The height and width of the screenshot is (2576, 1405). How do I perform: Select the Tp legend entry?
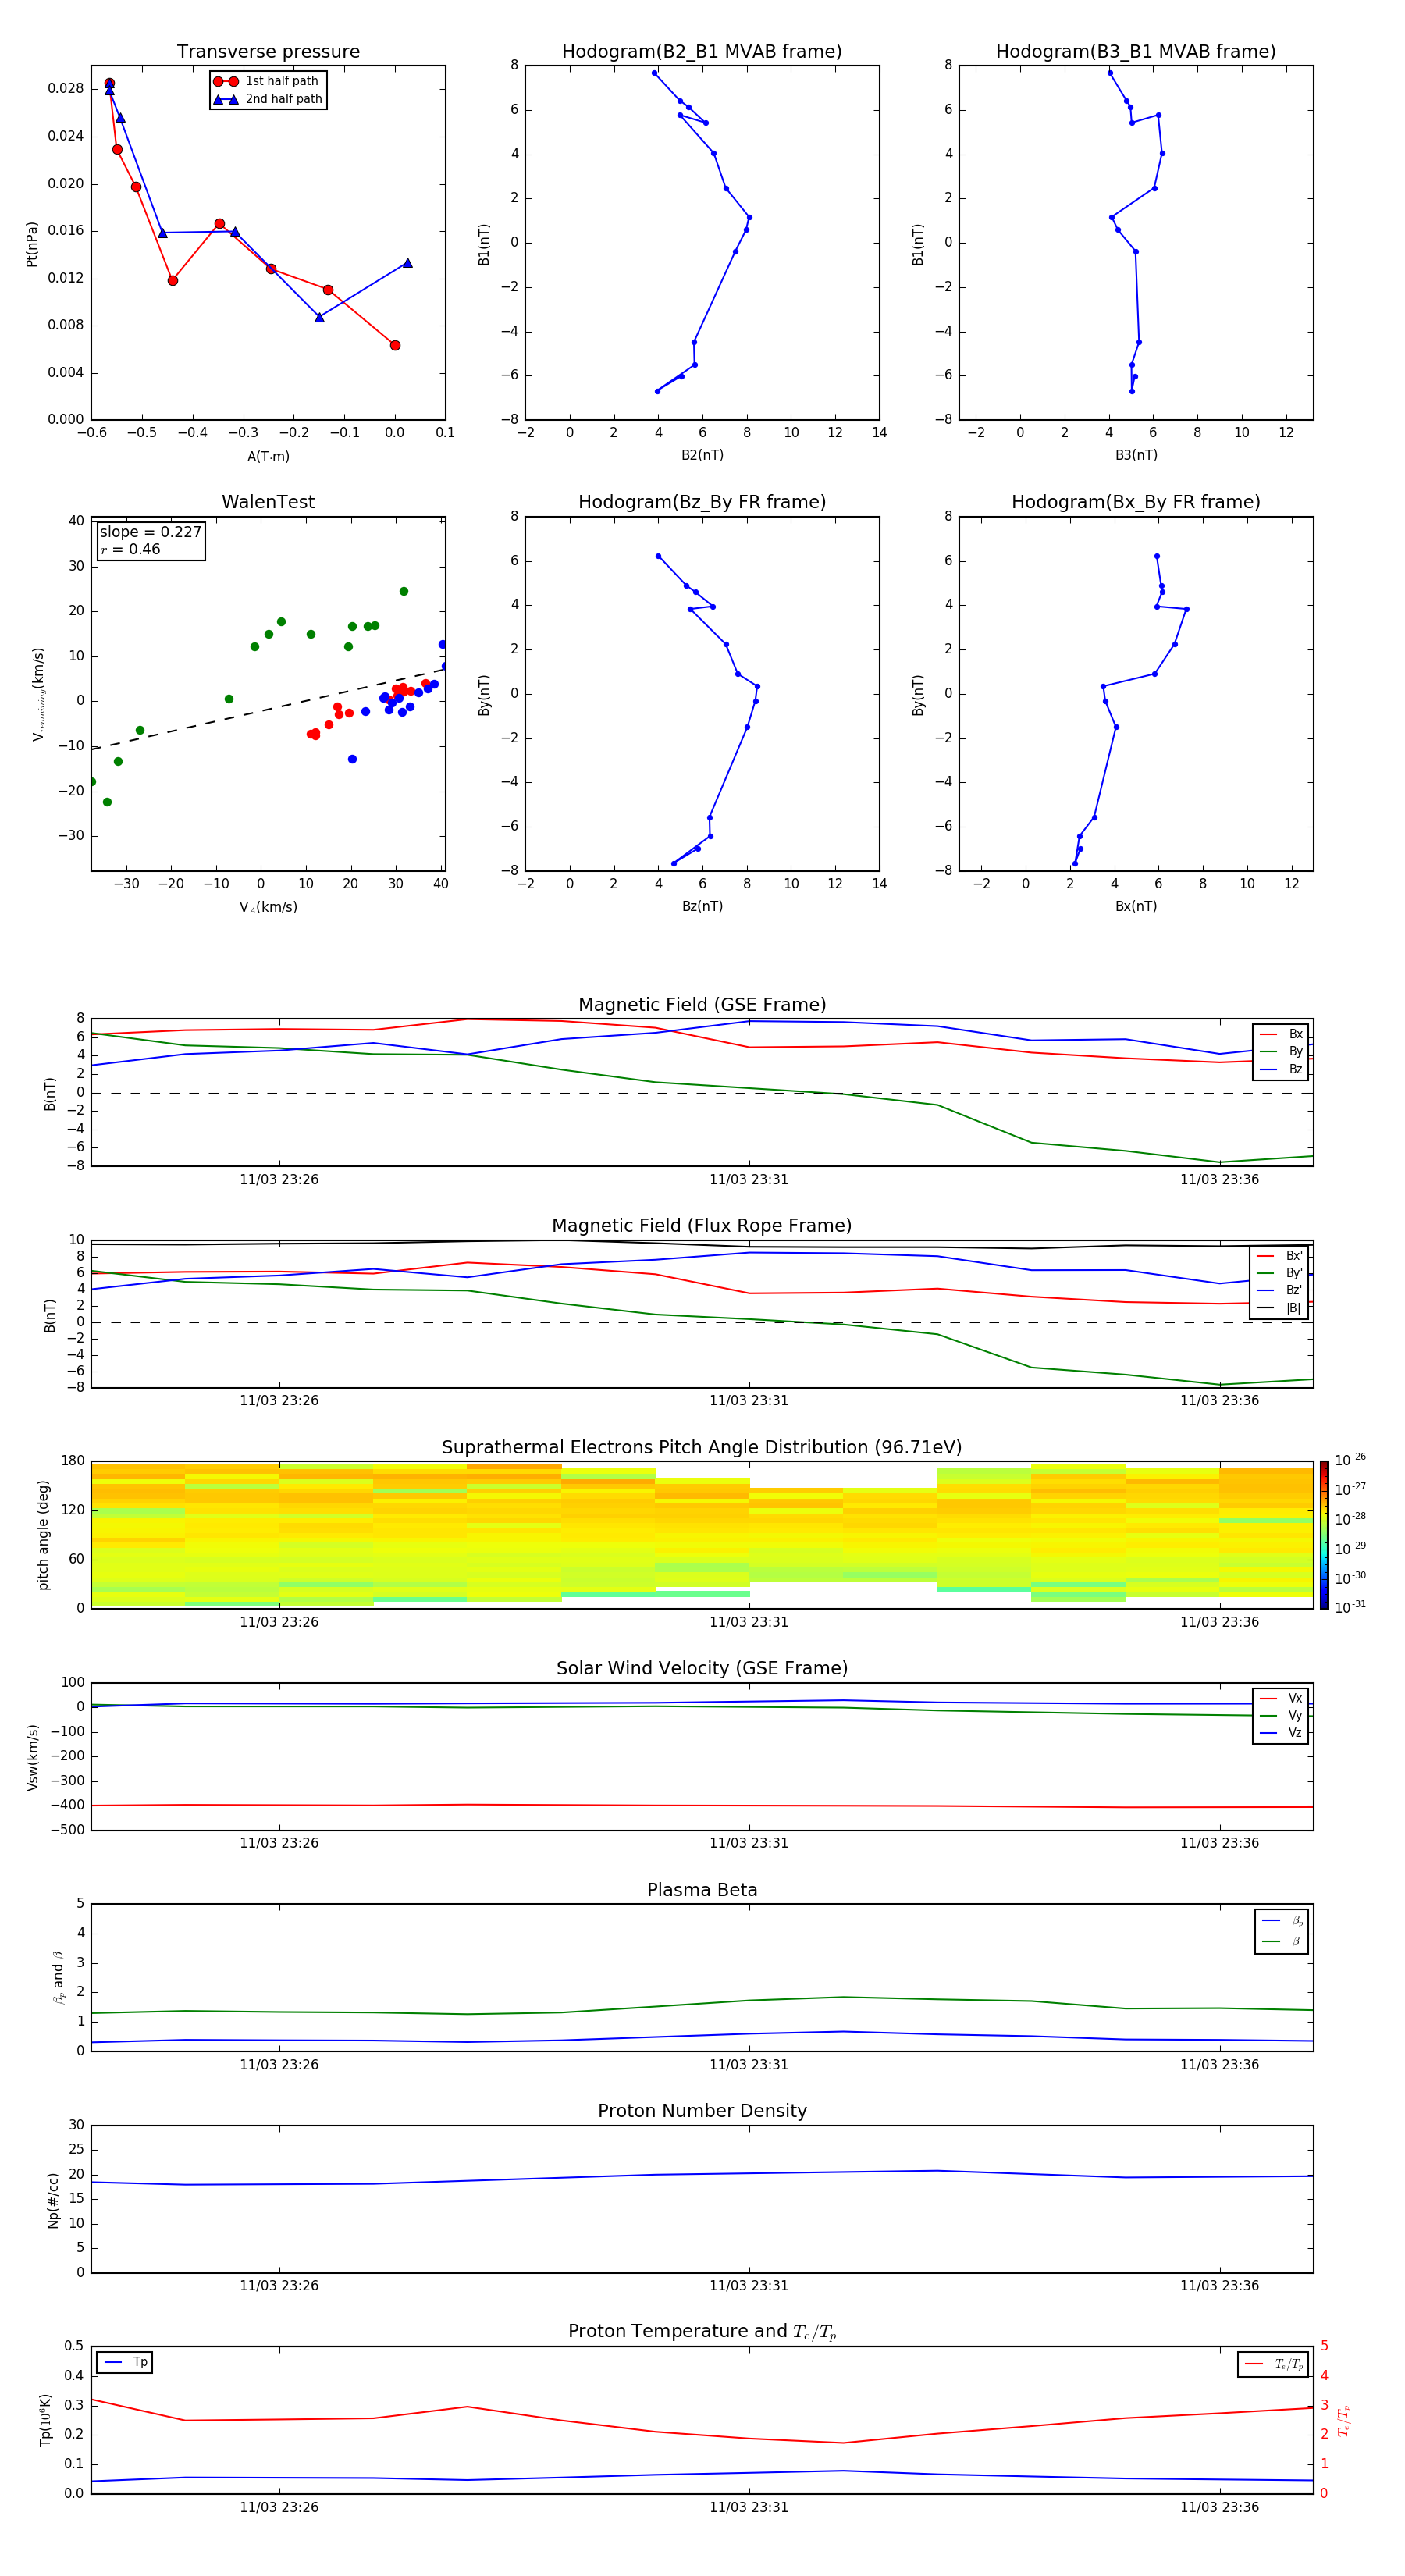coord(126,2362)
